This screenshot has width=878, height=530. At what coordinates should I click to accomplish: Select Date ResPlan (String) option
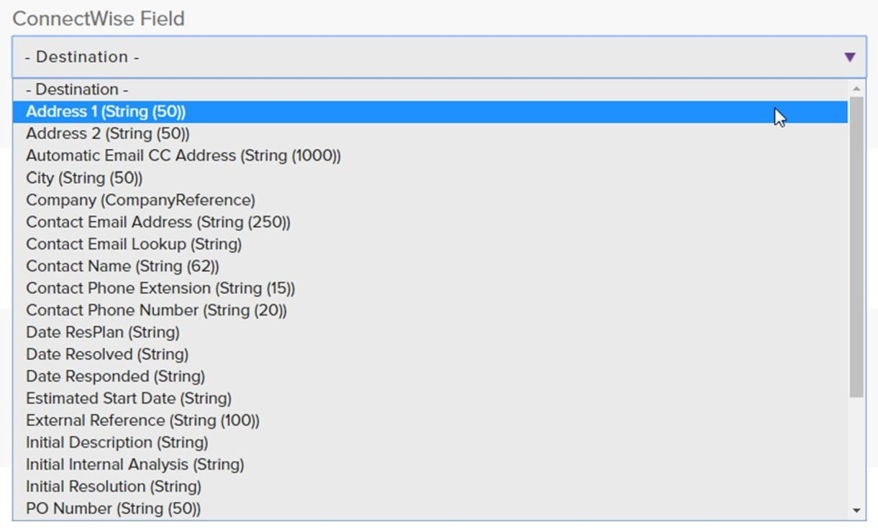[103, 332]
